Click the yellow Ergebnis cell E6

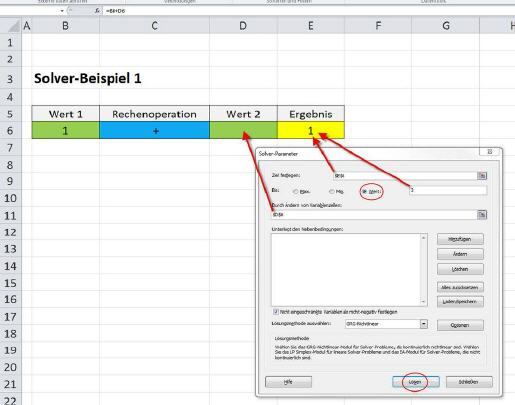(x=311, y=130)
